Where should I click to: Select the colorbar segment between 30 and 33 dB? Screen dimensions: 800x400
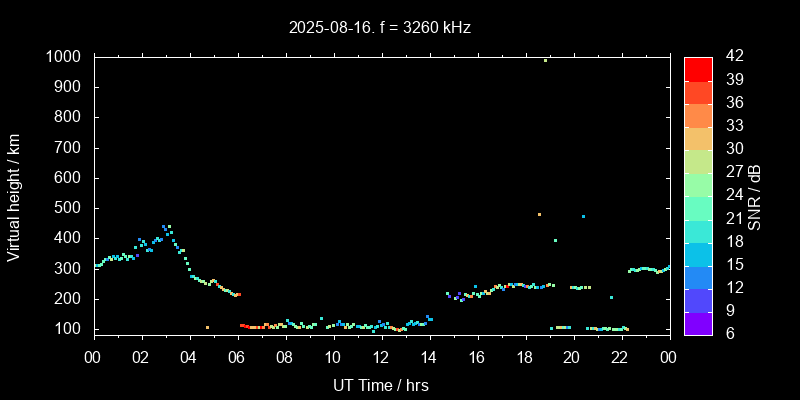698,138
